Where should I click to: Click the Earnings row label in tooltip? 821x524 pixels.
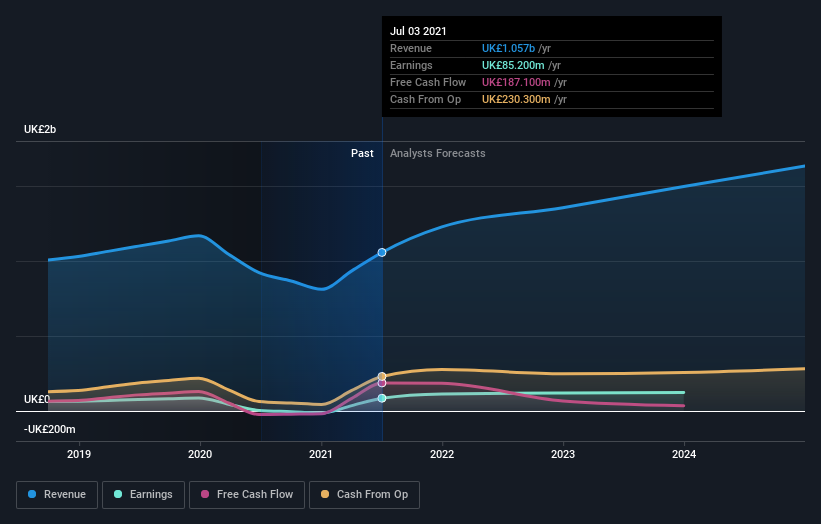(x=411, y=65)
